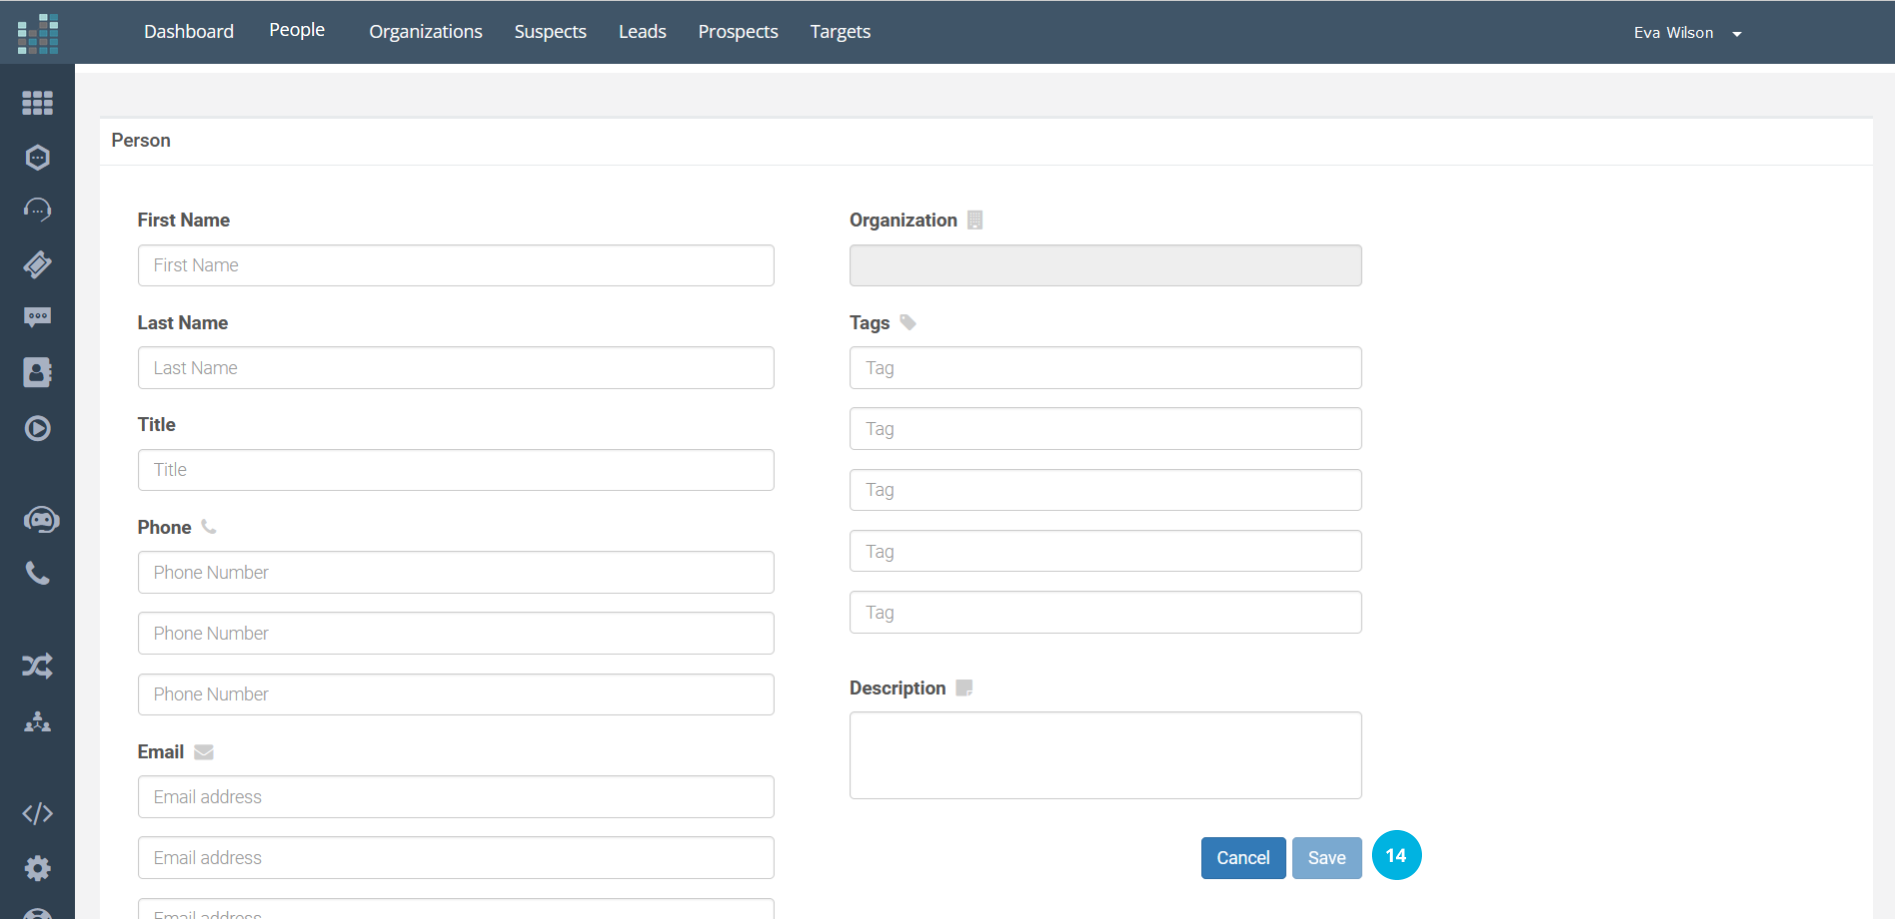Open the hexagon chat icon in sidebar
1895x919 pixels.
click(x=38, y=157)
